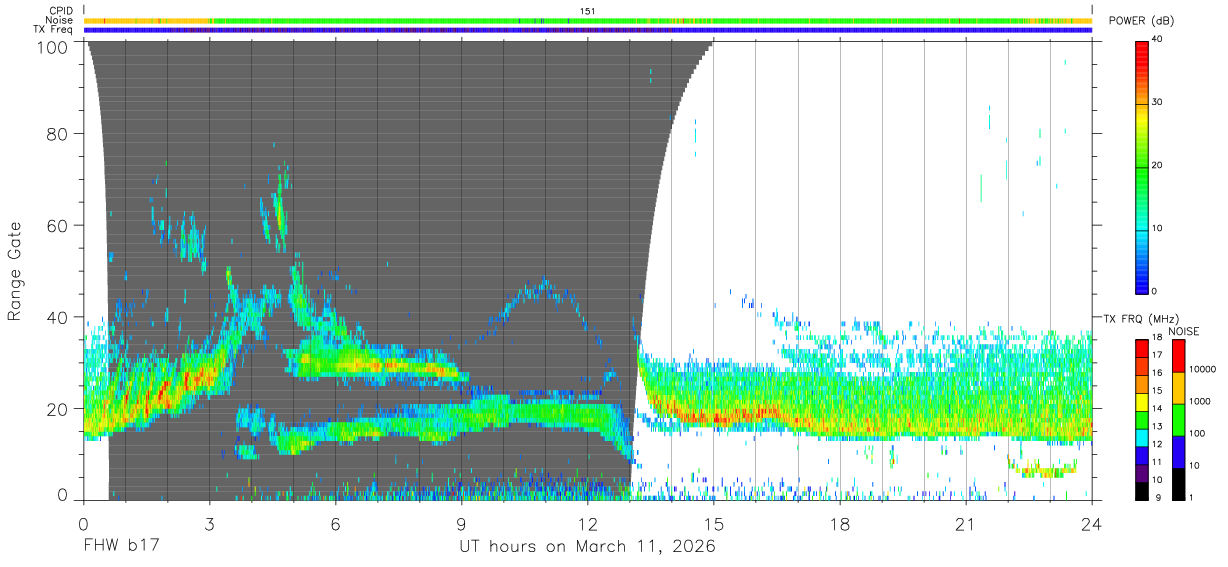
Task: Click the 'POWER (dB)' legend title
Action: coord(1142,20)
